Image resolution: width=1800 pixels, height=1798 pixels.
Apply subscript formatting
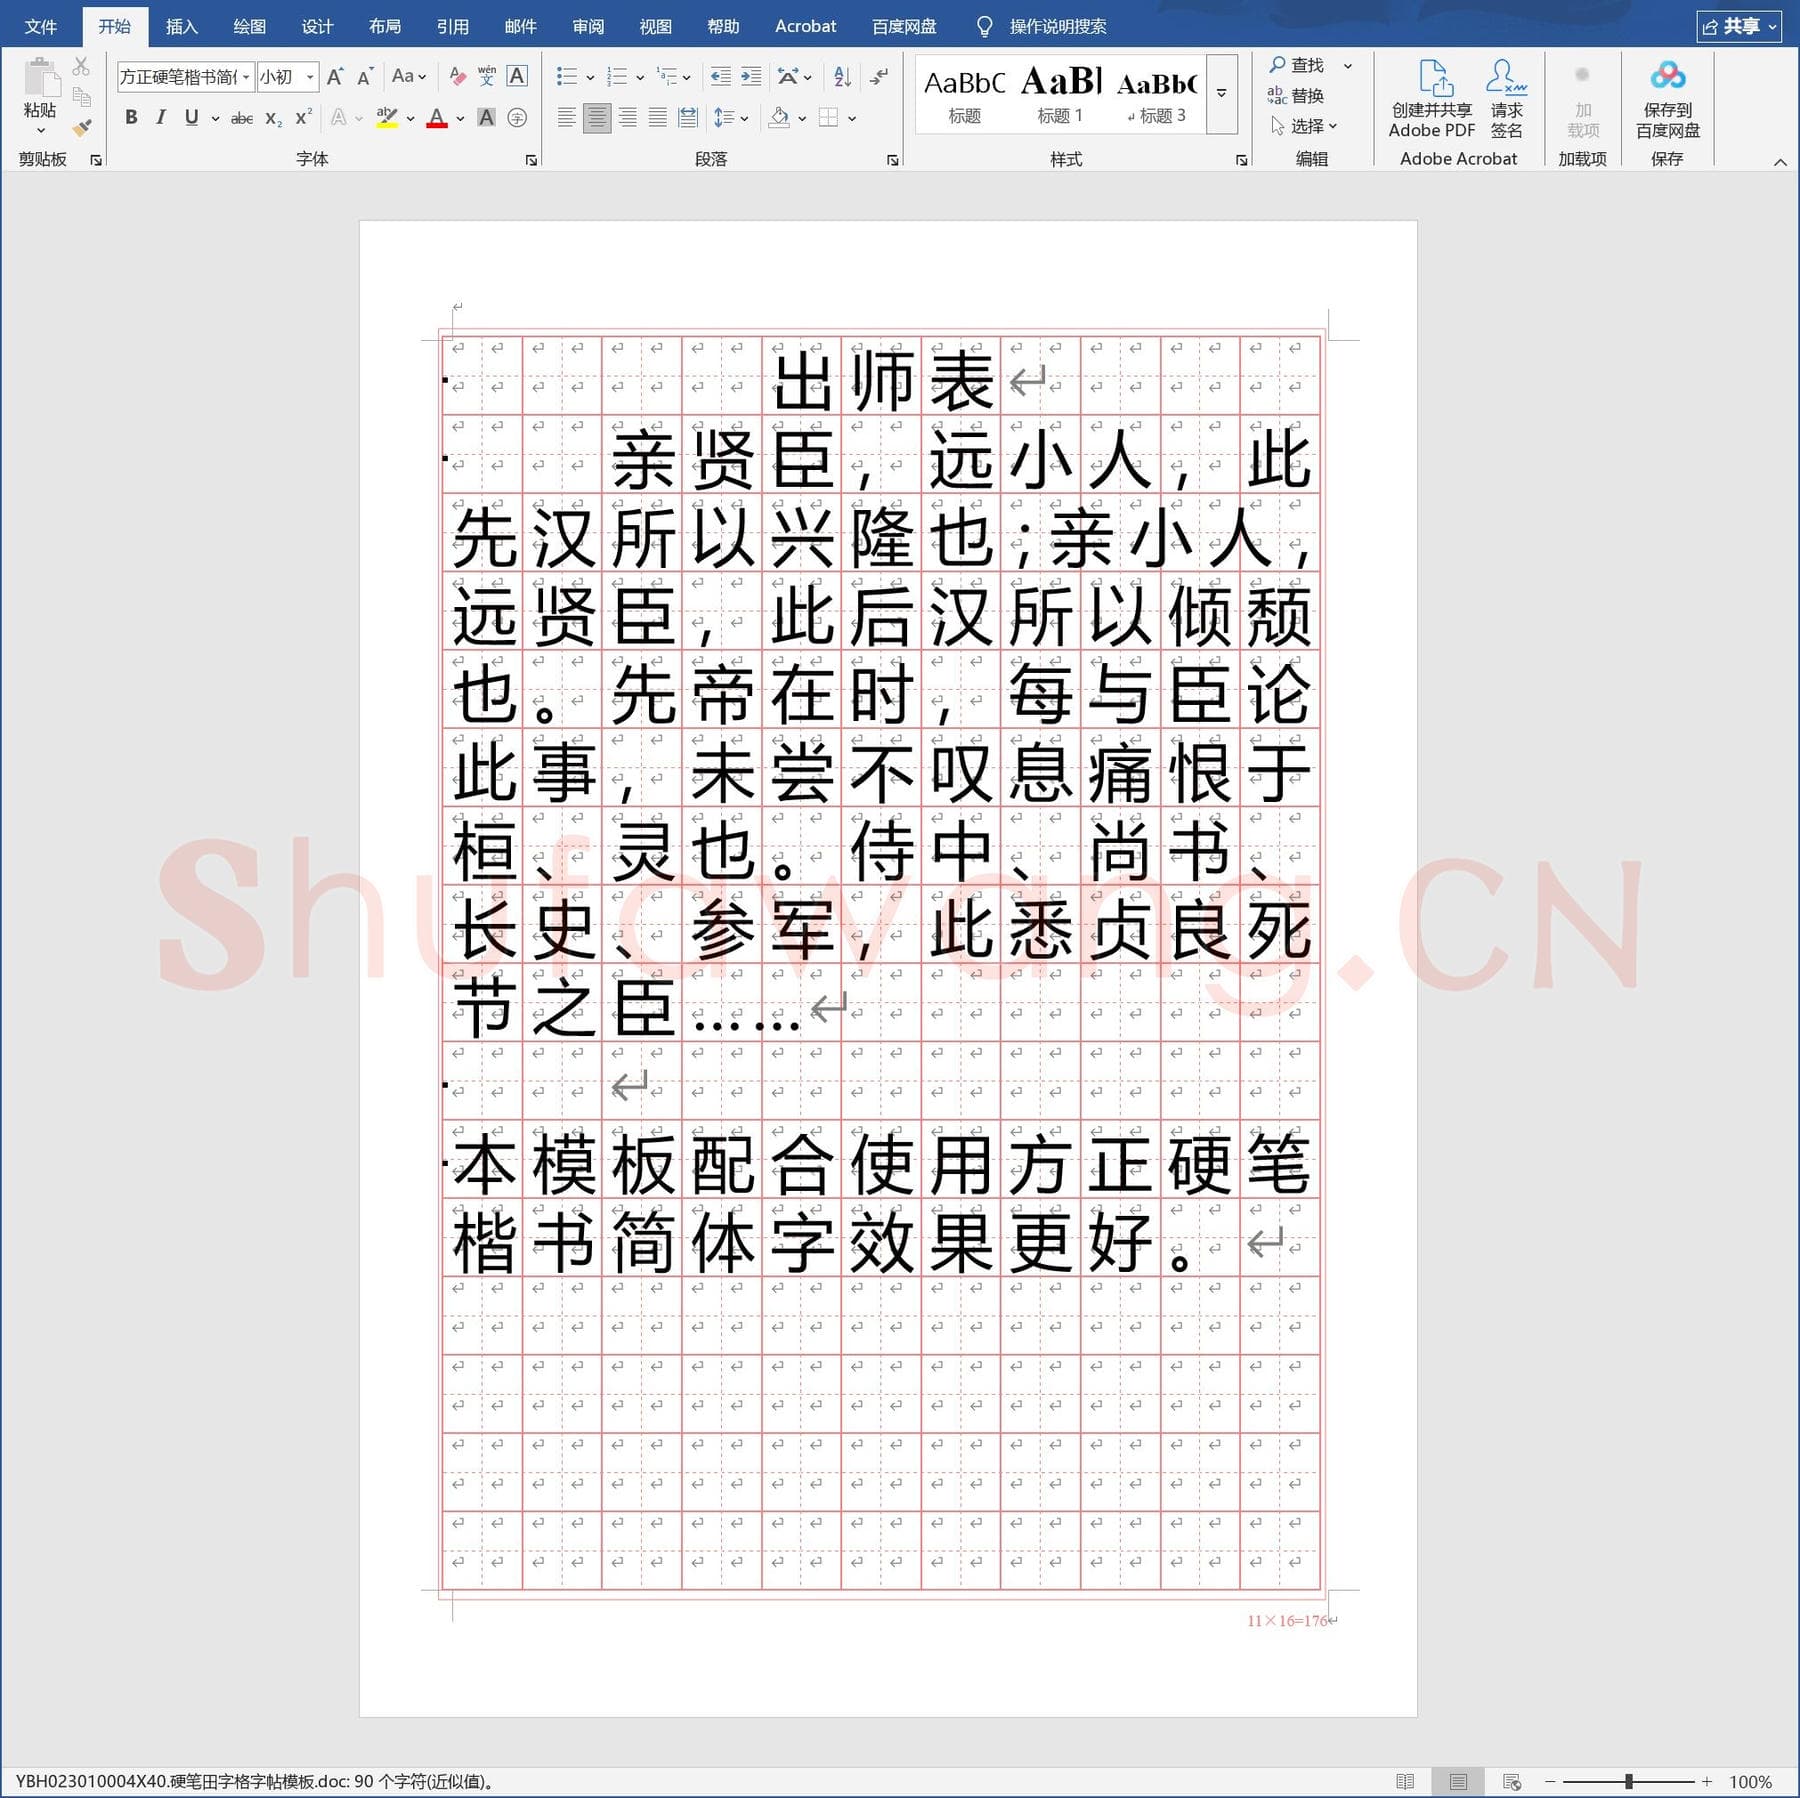pos(273,118)
